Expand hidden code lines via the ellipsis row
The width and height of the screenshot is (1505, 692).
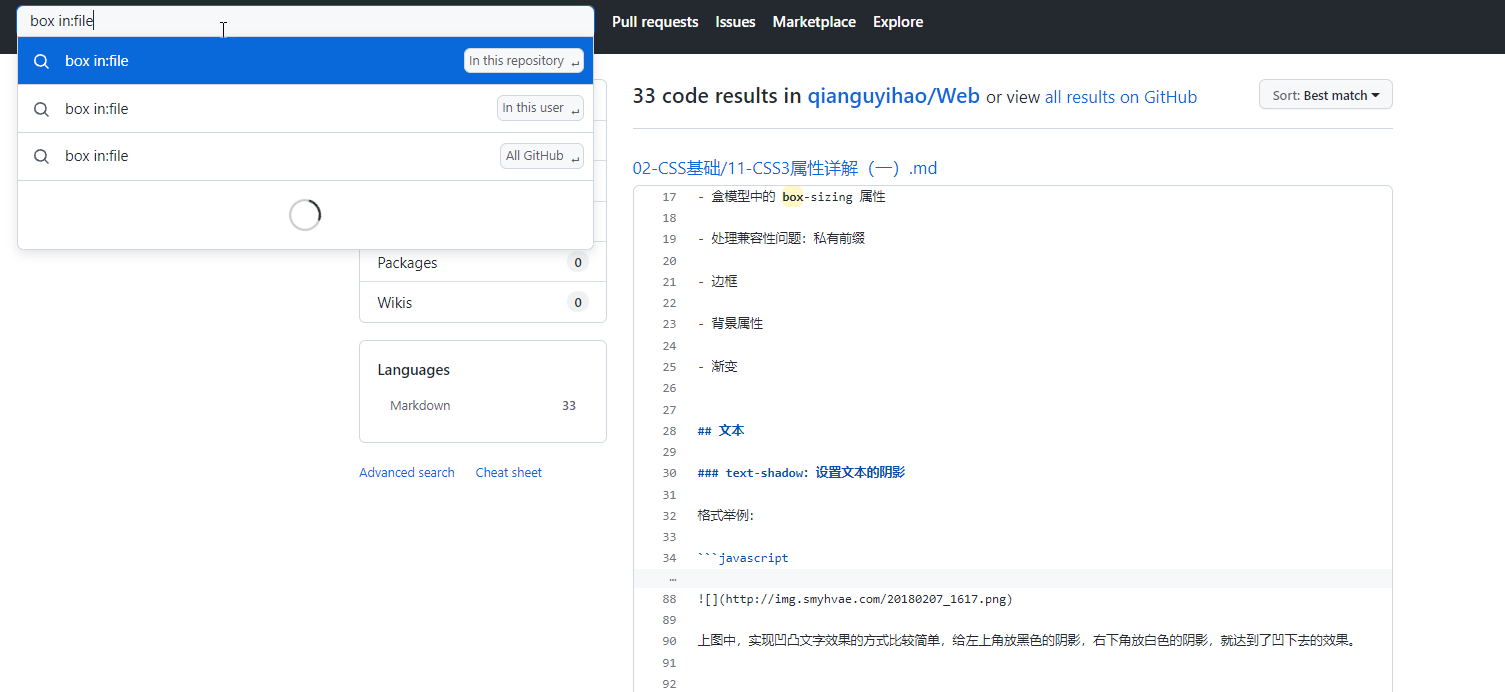pyautogui.click(x=672, y=577)
